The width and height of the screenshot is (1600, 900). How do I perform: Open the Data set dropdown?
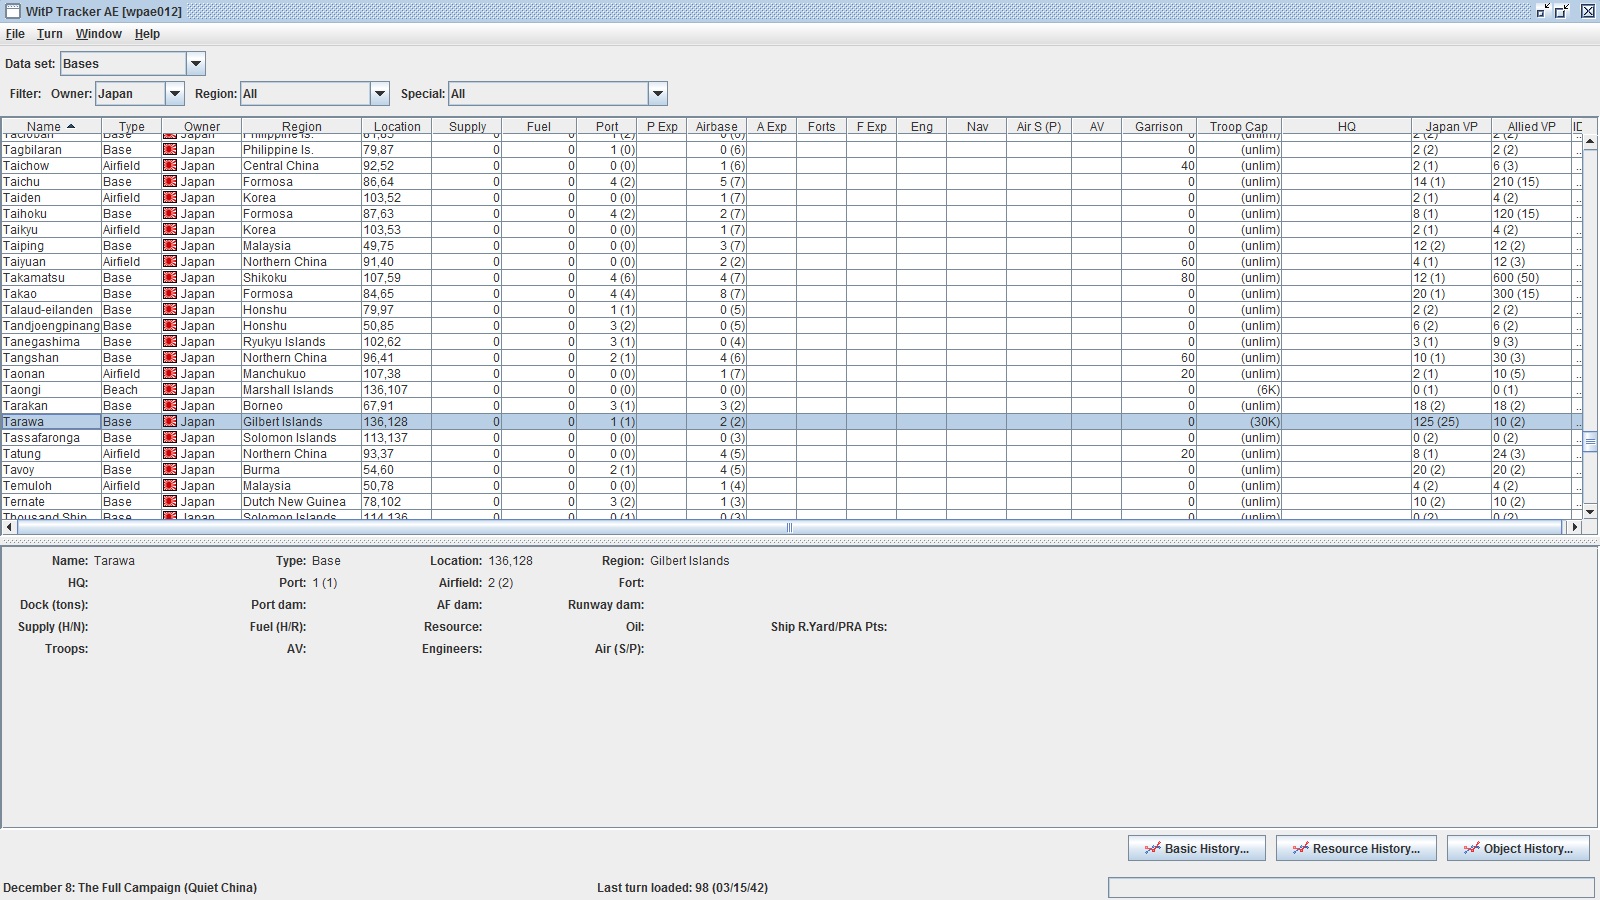[x=196, y=64]
